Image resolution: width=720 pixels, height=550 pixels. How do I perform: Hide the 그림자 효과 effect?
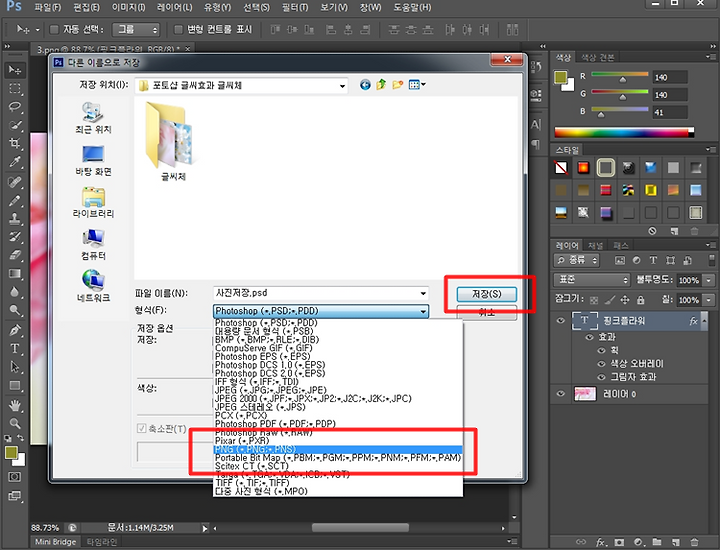point(601,377)
